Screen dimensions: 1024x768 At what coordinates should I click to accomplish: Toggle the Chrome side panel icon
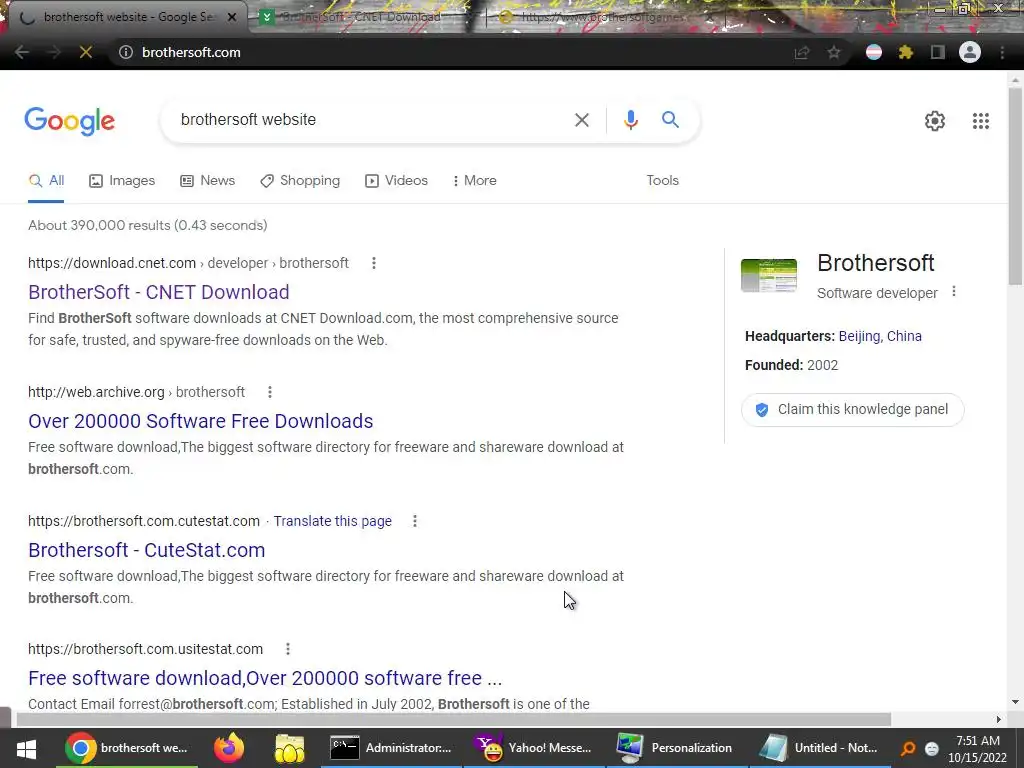(938, 52)
